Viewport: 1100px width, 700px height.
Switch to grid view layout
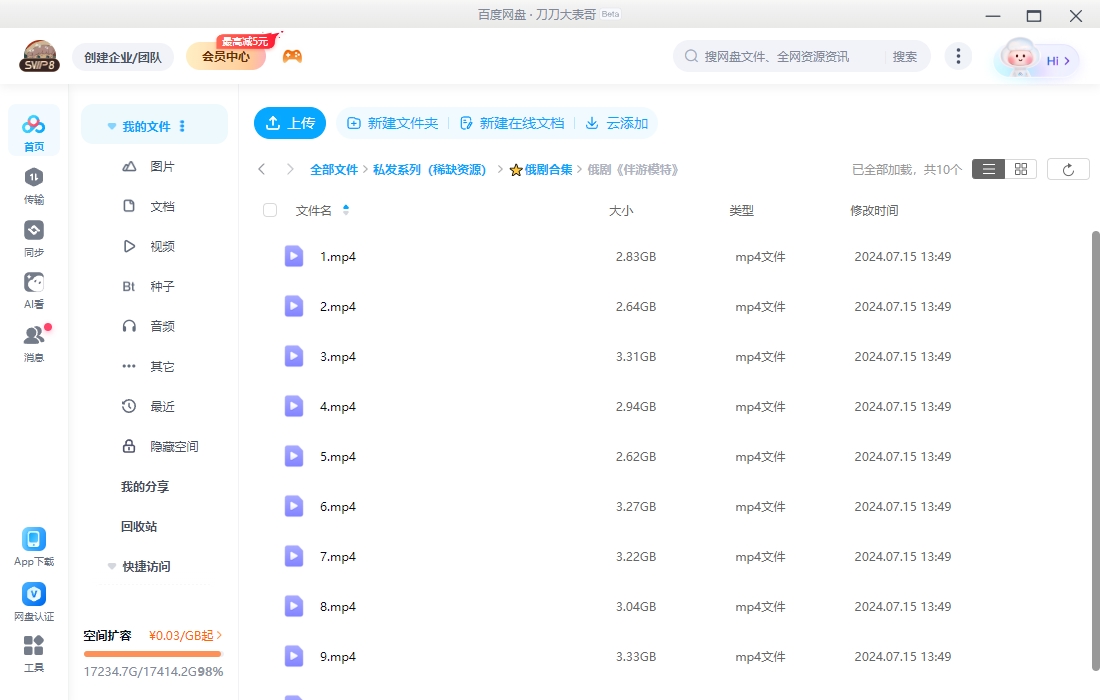pyautogui.click(x=1020, y=168)
